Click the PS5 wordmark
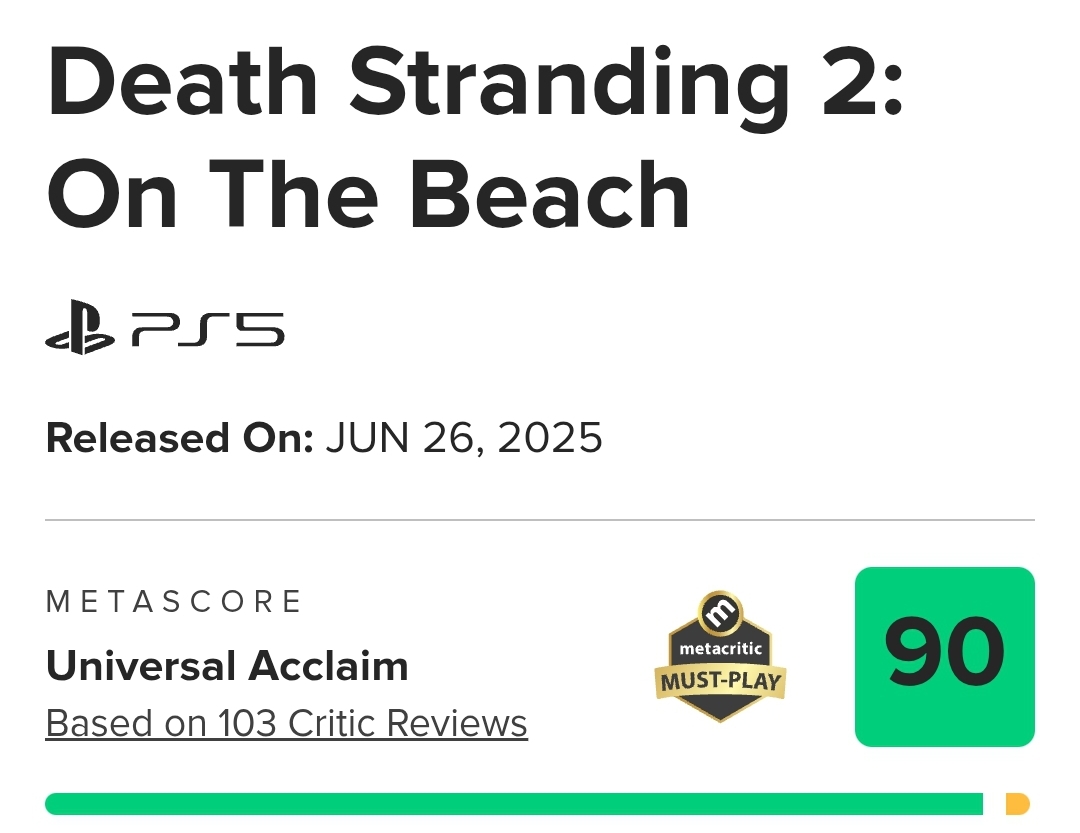Screen dimensions: 1080x833 point(207,329)
